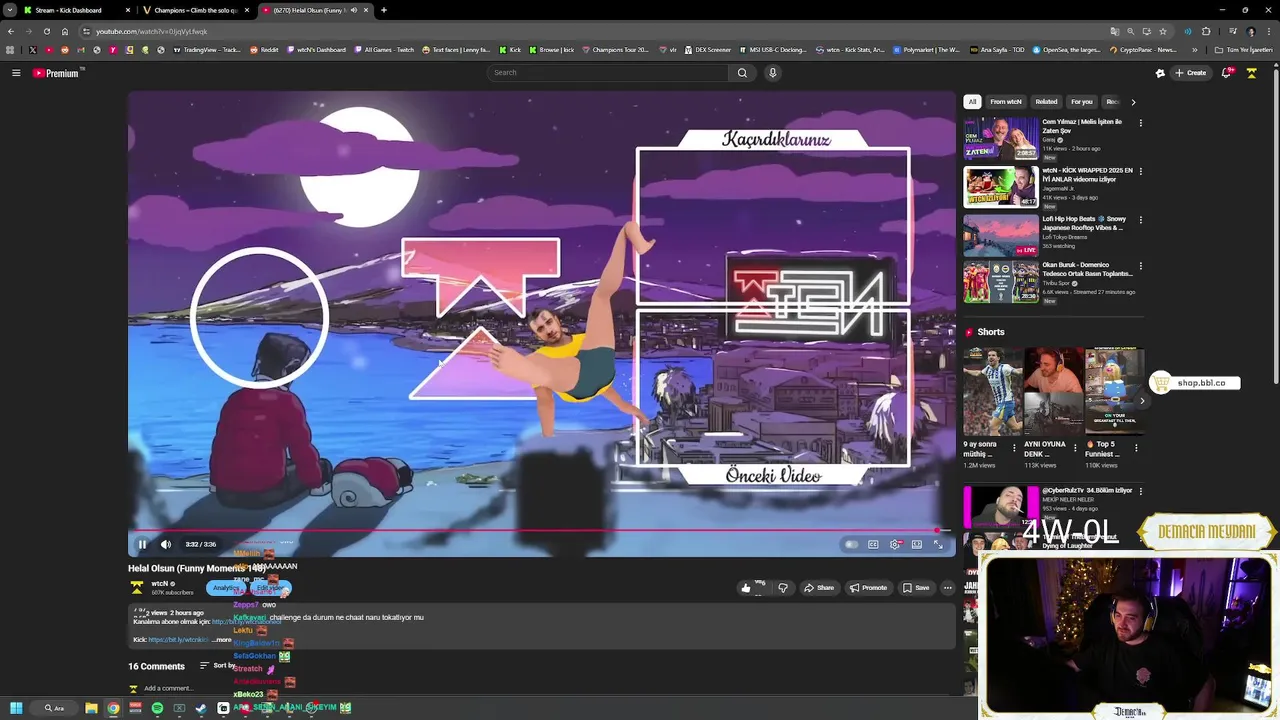The image size is (1280, 720).
Task: Open YouTube notifications bell
Action: (1227, 73)
